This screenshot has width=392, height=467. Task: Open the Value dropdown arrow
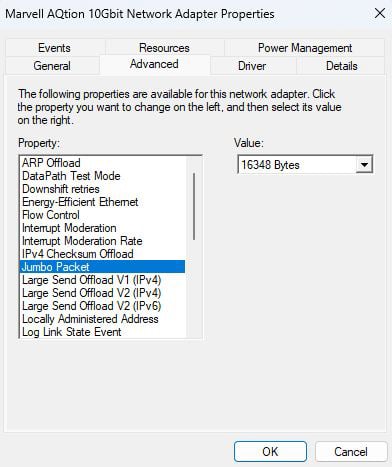(x=364, y=165)
